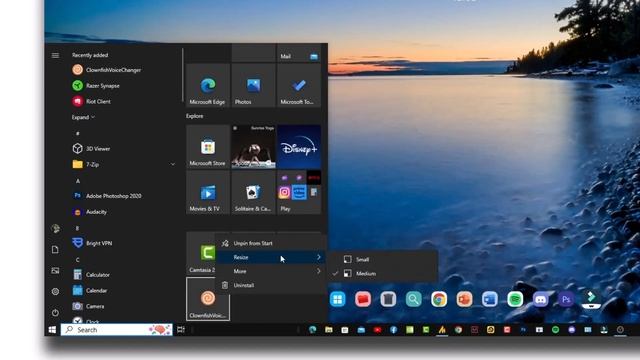
Task: Open Riot Client in Recently added
Action: (92, 101)
